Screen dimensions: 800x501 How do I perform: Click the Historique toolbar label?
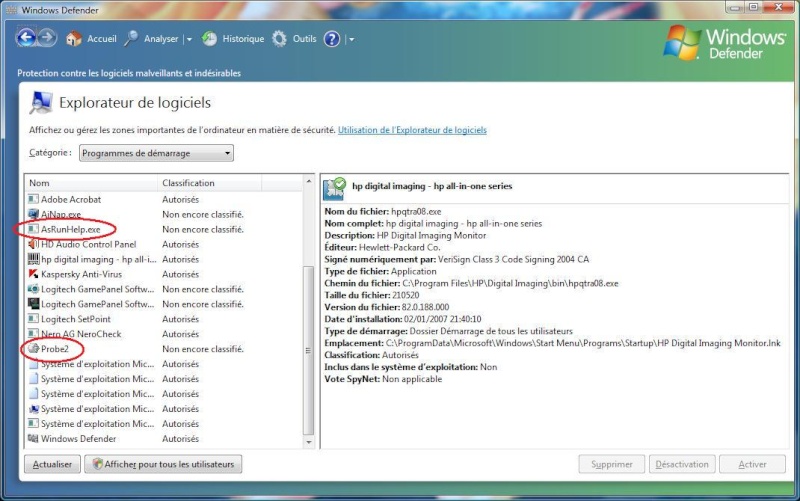[243, 39]
